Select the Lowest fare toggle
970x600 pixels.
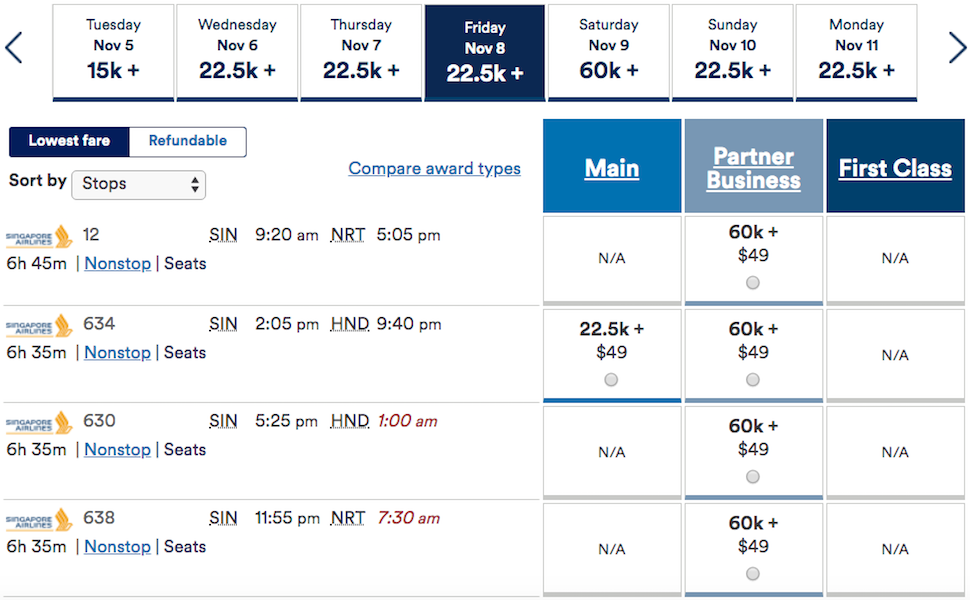tap(69, 141)
